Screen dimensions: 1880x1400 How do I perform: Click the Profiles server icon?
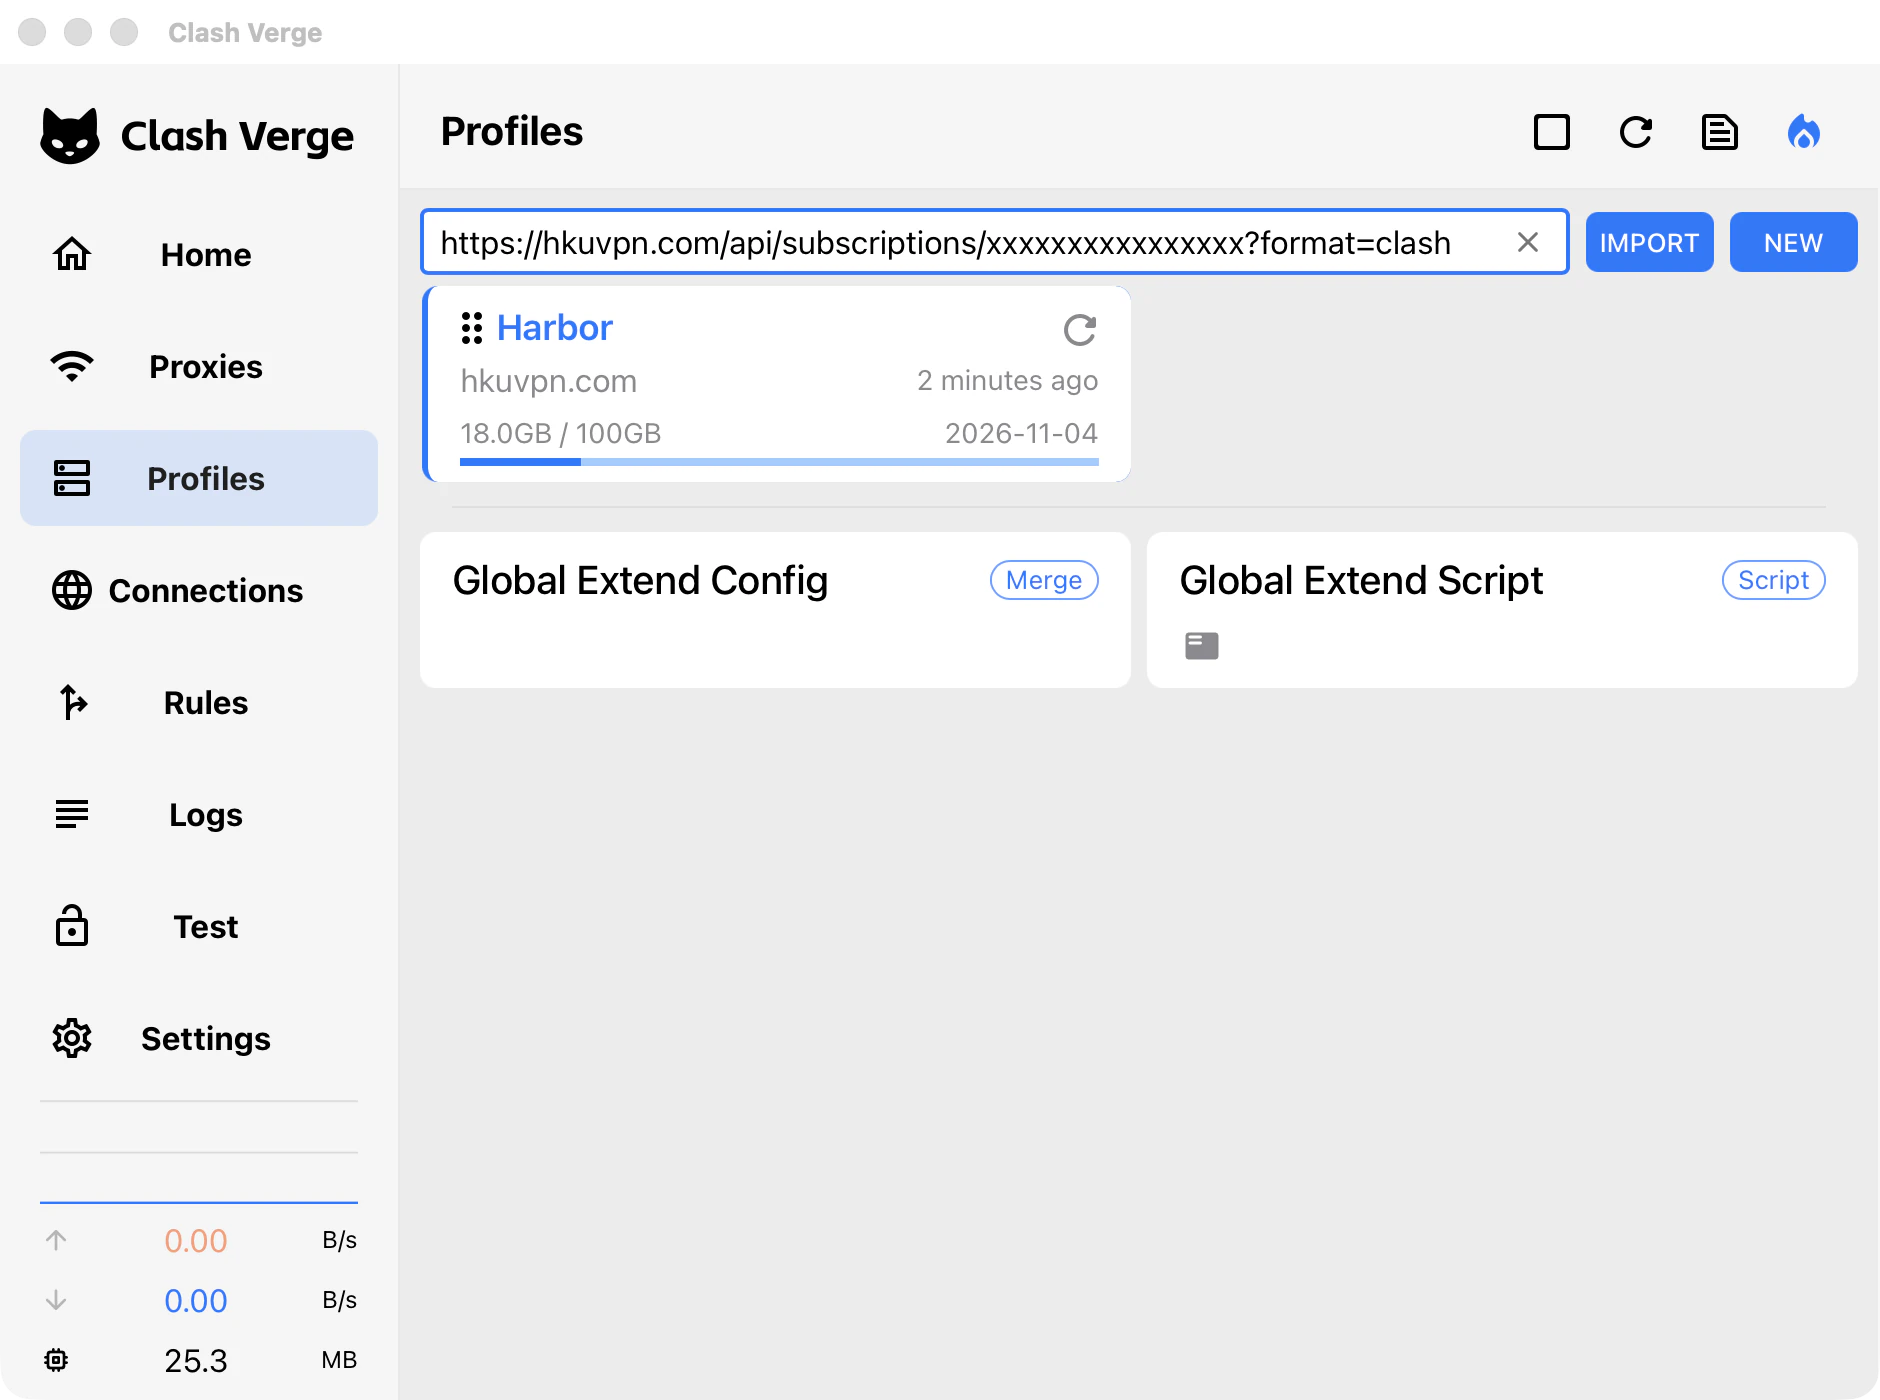click(72, 479)
